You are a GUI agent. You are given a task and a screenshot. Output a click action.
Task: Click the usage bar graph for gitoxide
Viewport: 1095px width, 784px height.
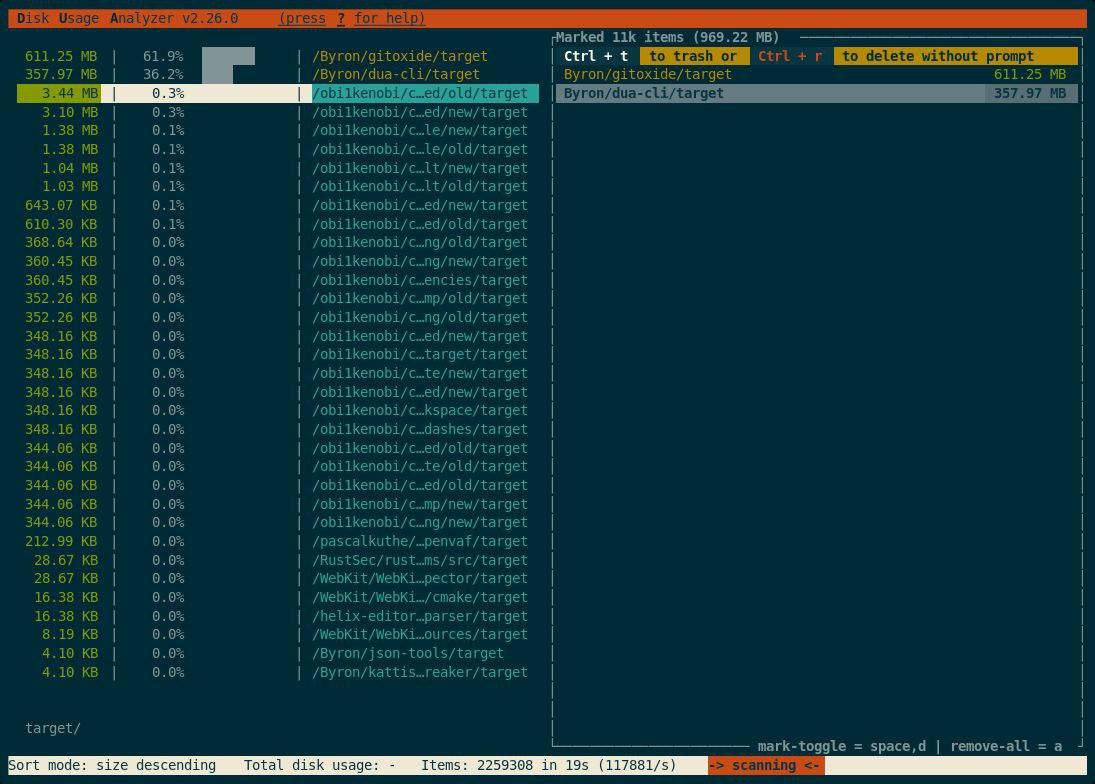tap(228, 56)
